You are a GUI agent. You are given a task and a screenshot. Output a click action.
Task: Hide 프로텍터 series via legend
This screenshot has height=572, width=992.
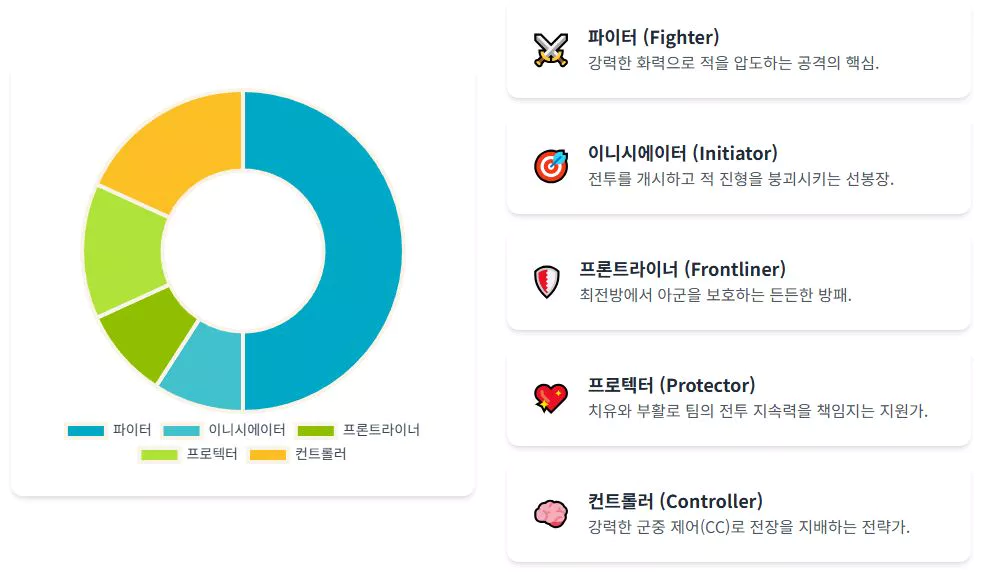[189, 455]
